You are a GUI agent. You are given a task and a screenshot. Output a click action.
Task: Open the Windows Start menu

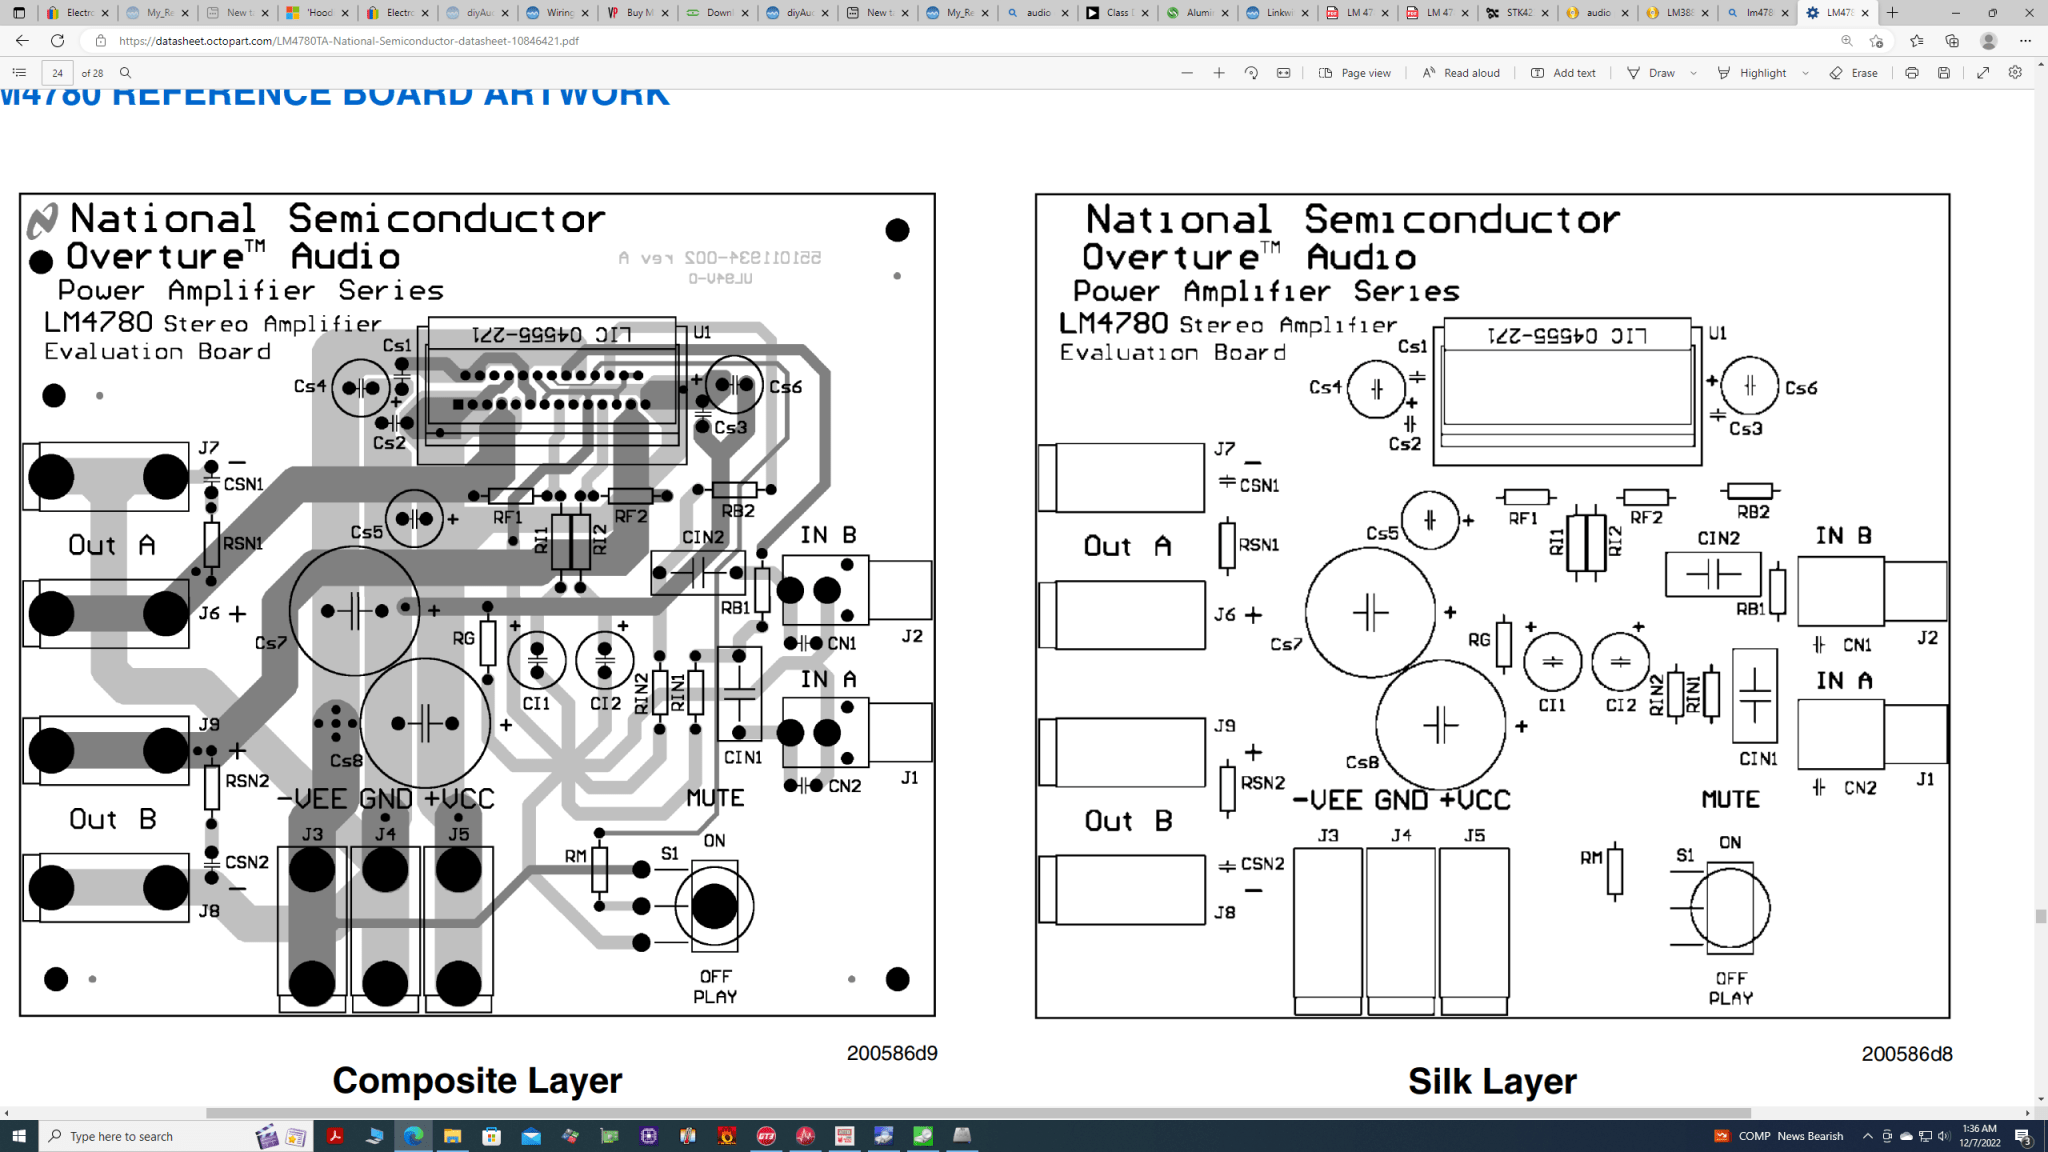coord(19,1136)
